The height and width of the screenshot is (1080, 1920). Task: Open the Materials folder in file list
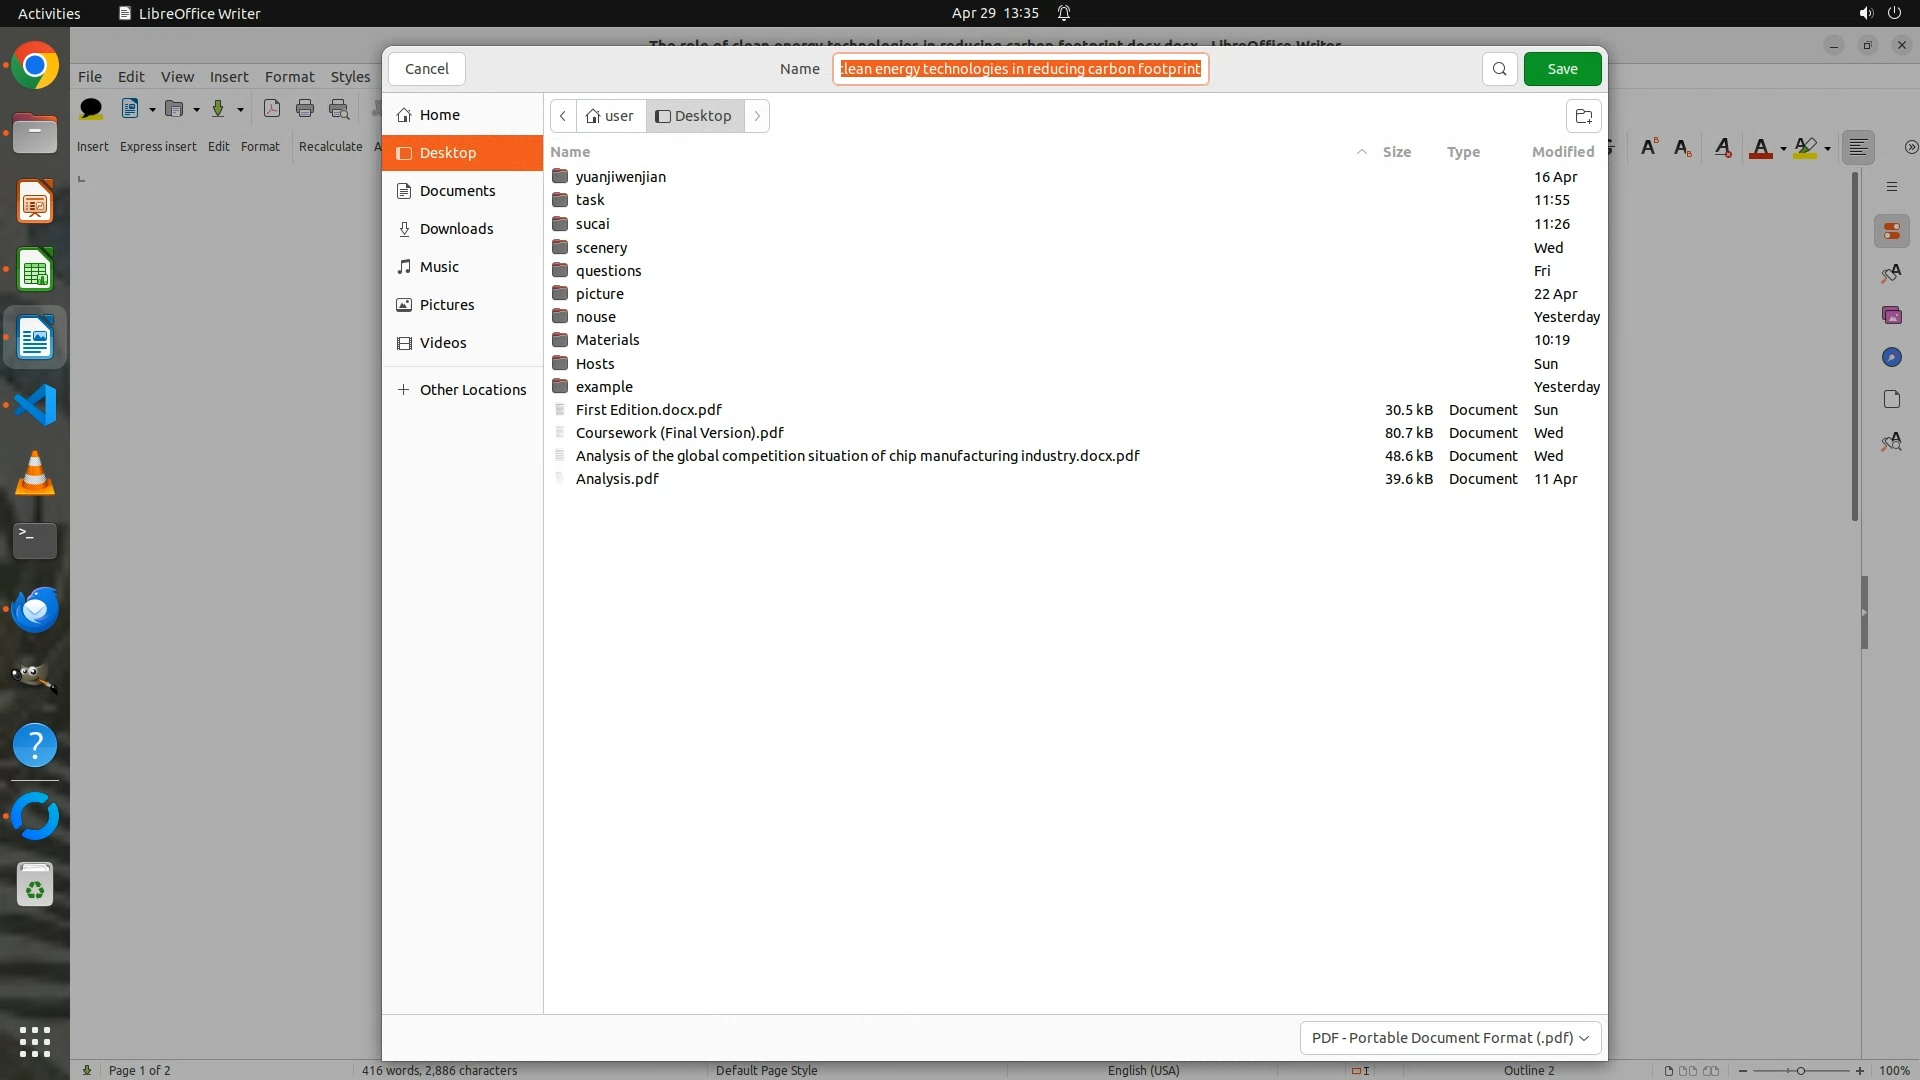pos(607,340)
